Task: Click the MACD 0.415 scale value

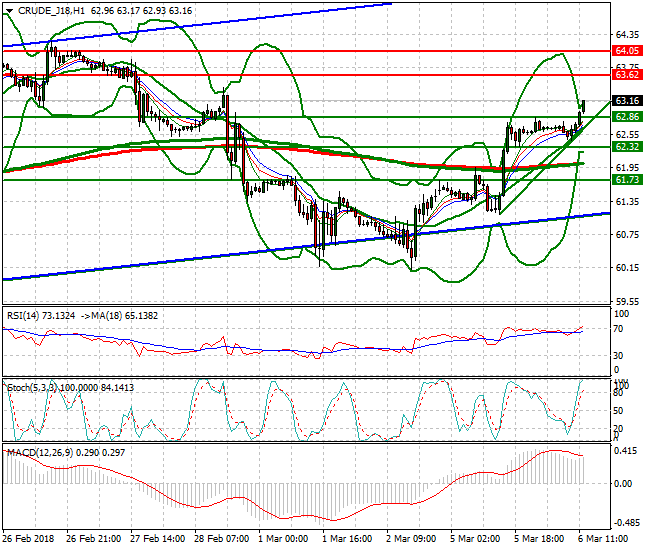Action: [x=626, y=451]
